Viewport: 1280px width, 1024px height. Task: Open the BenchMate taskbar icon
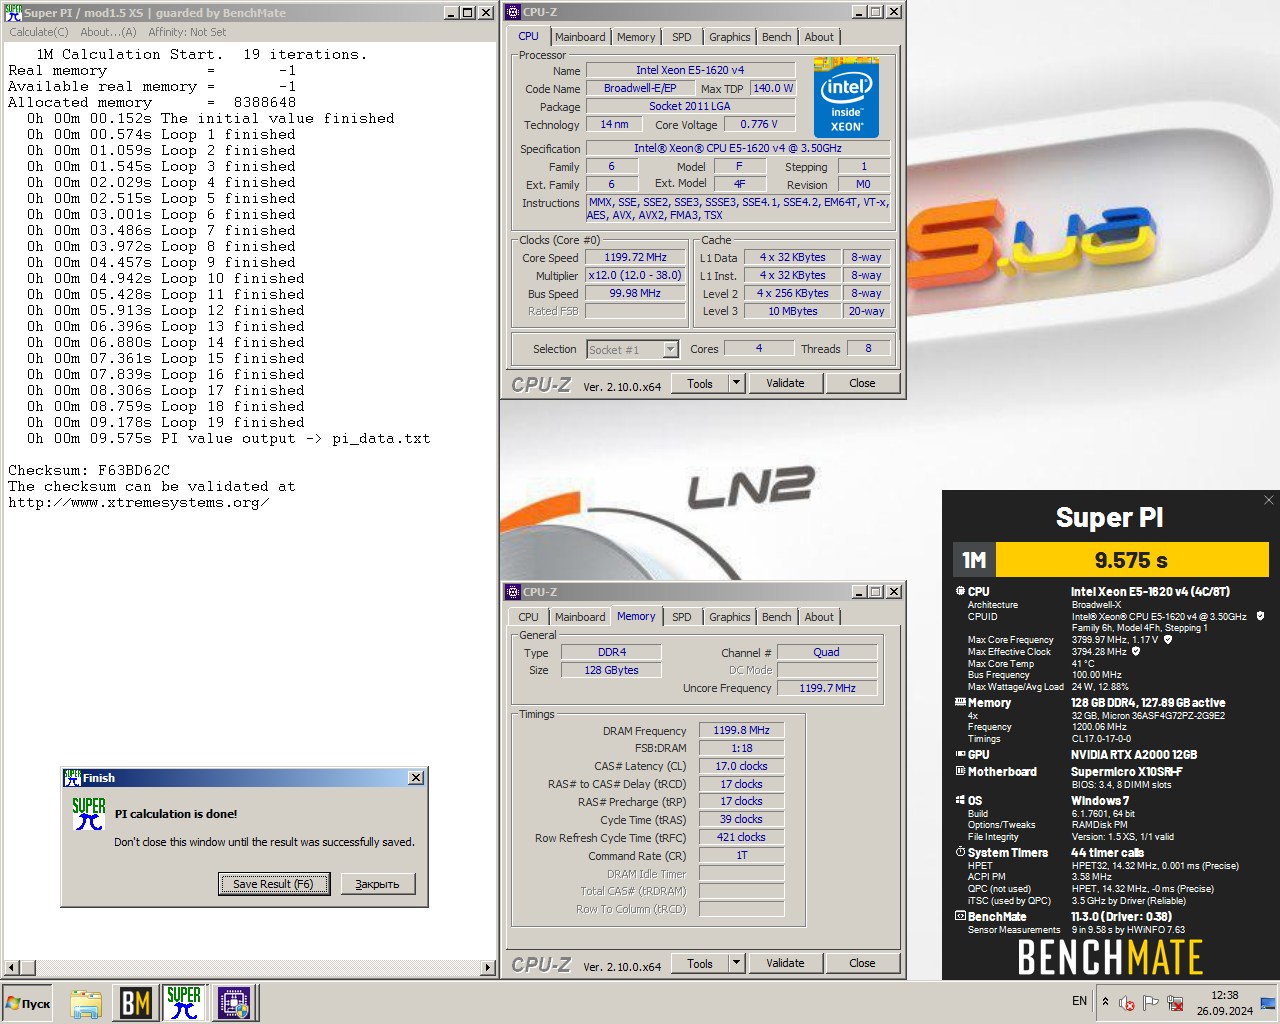(135, 1003)
